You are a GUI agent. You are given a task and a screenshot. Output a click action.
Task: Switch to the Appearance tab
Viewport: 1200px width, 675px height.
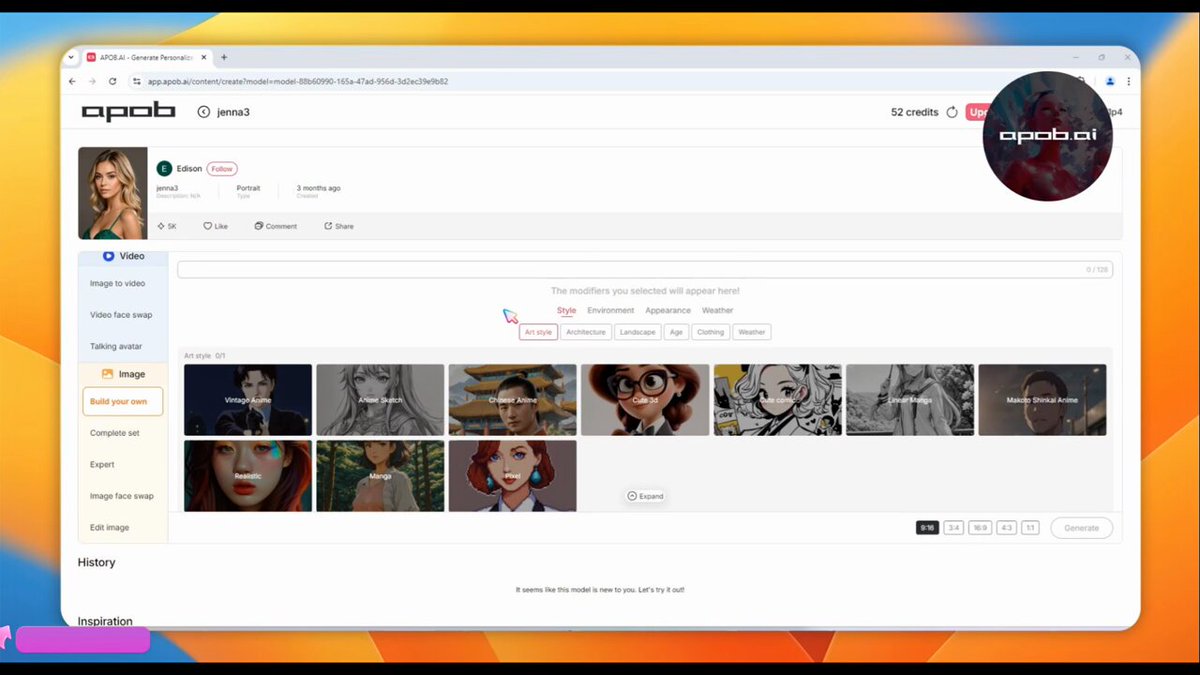pyautogui.click(x=668, y=310)
